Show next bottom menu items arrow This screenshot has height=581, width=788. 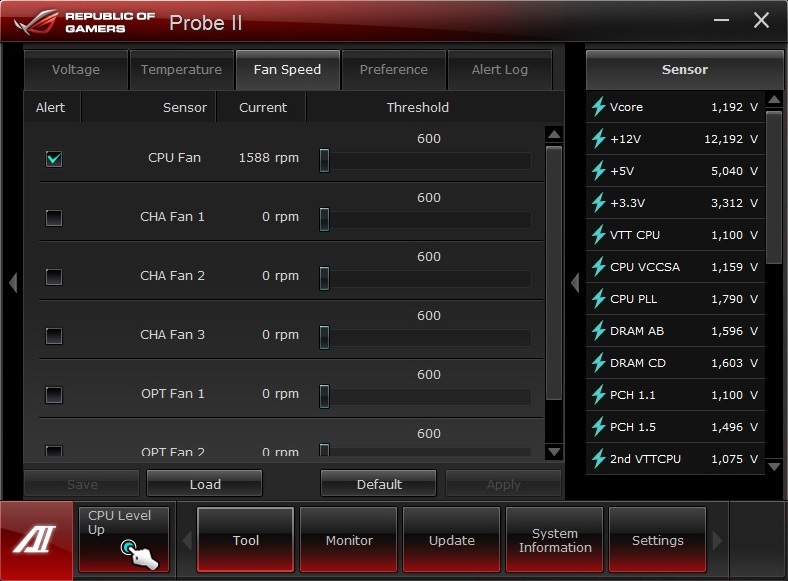[x=718, y=541]
